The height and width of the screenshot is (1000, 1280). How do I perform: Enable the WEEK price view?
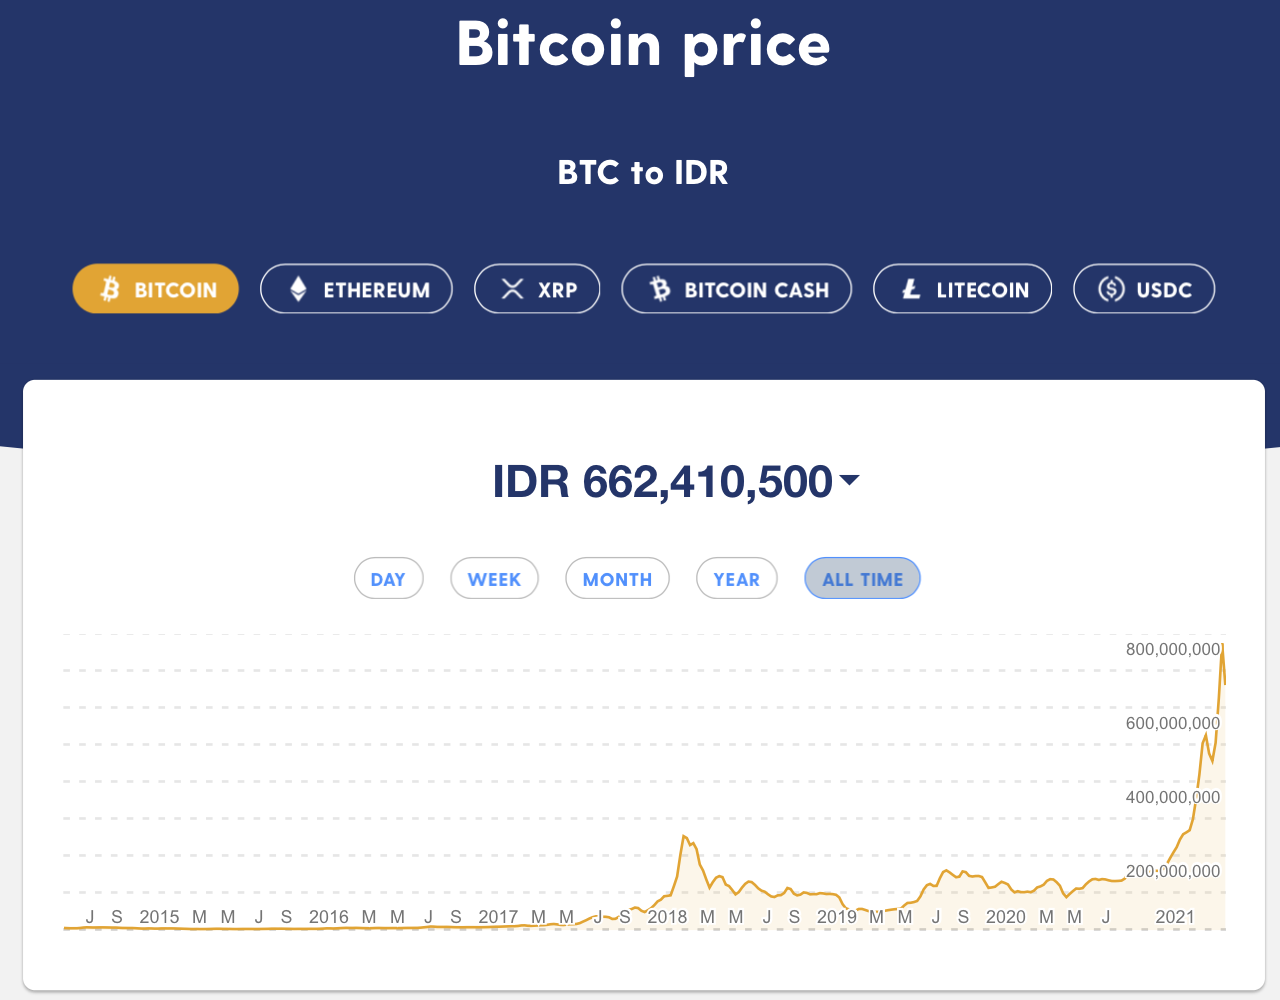click(494, 578)
